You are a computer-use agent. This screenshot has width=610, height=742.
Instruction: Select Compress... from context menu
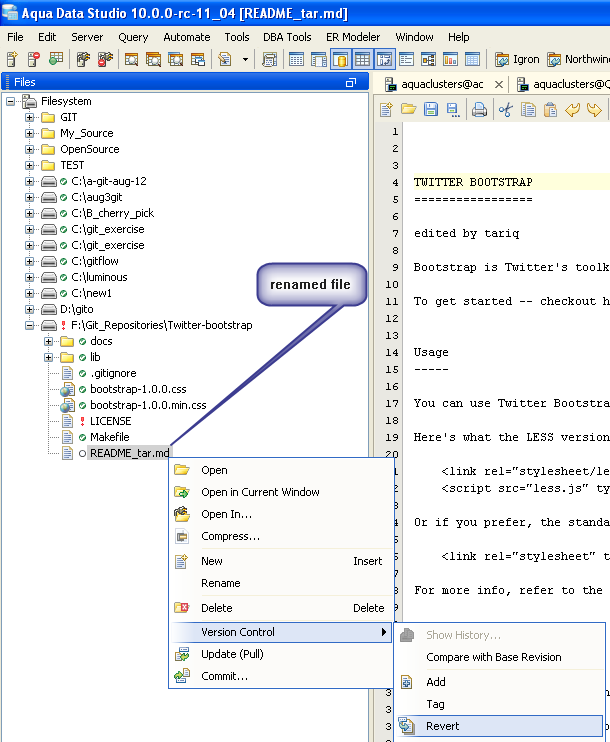pyautogui.click(x=281, y=536)
